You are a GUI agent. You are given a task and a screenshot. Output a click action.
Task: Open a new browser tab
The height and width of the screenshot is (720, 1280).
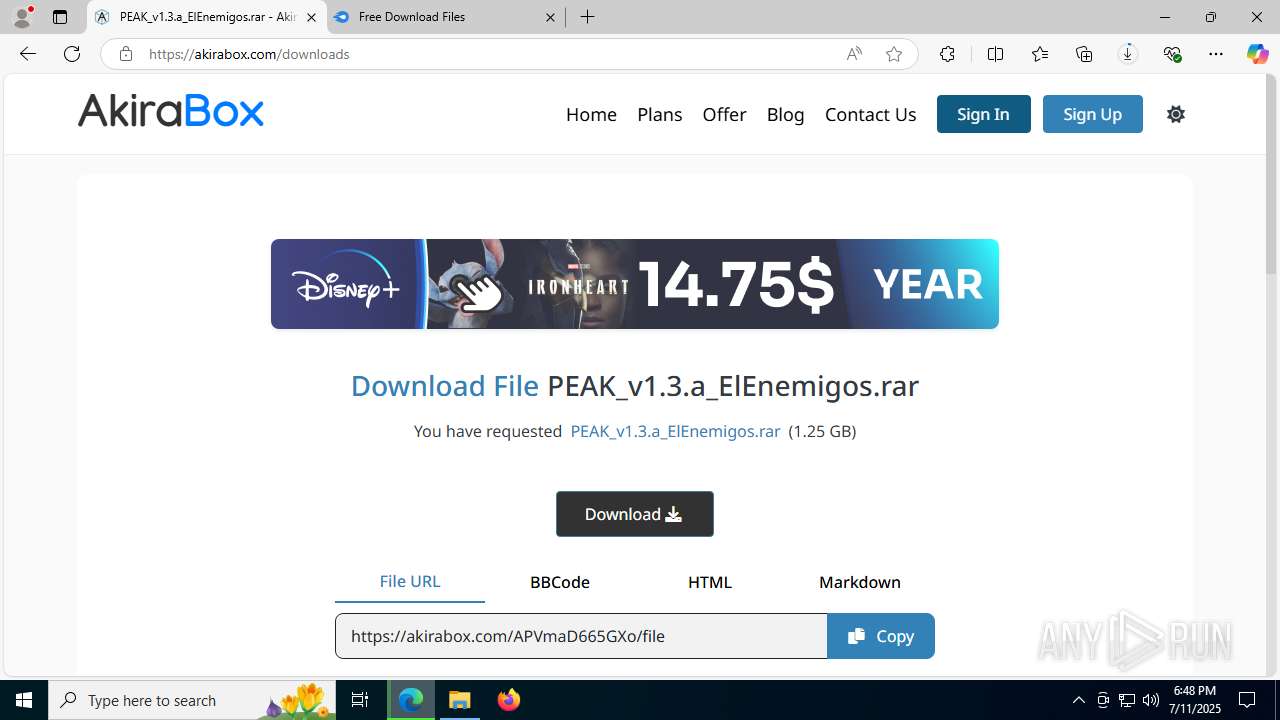click(x=588, y=17)
